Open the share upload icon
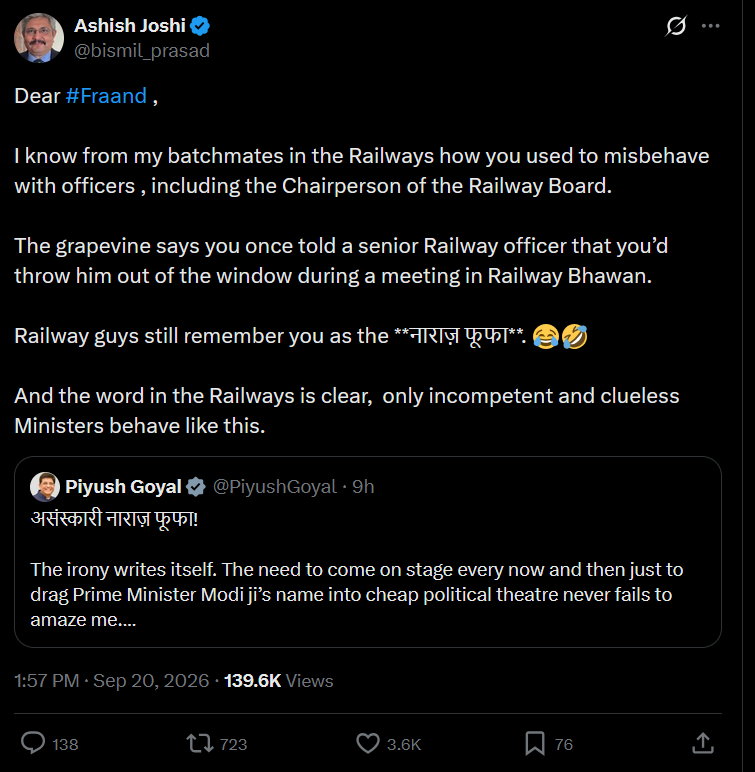The width and height of the screenshot is (755, 772). coord(703,743)
